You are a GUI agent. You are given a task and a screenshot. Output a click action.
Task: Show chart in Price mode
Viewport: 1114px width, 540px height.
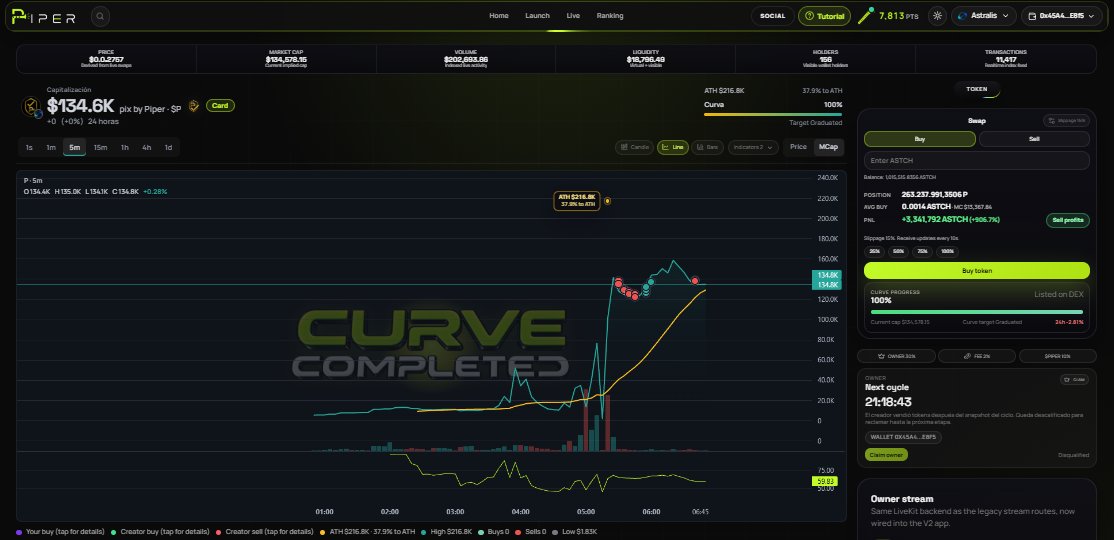[799, 147]
